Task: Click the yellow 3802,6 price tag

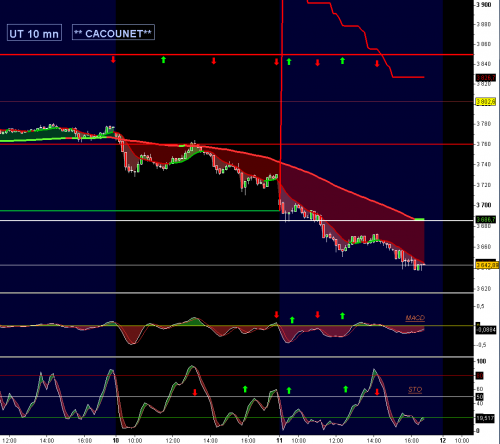Action: click(486, 102)
